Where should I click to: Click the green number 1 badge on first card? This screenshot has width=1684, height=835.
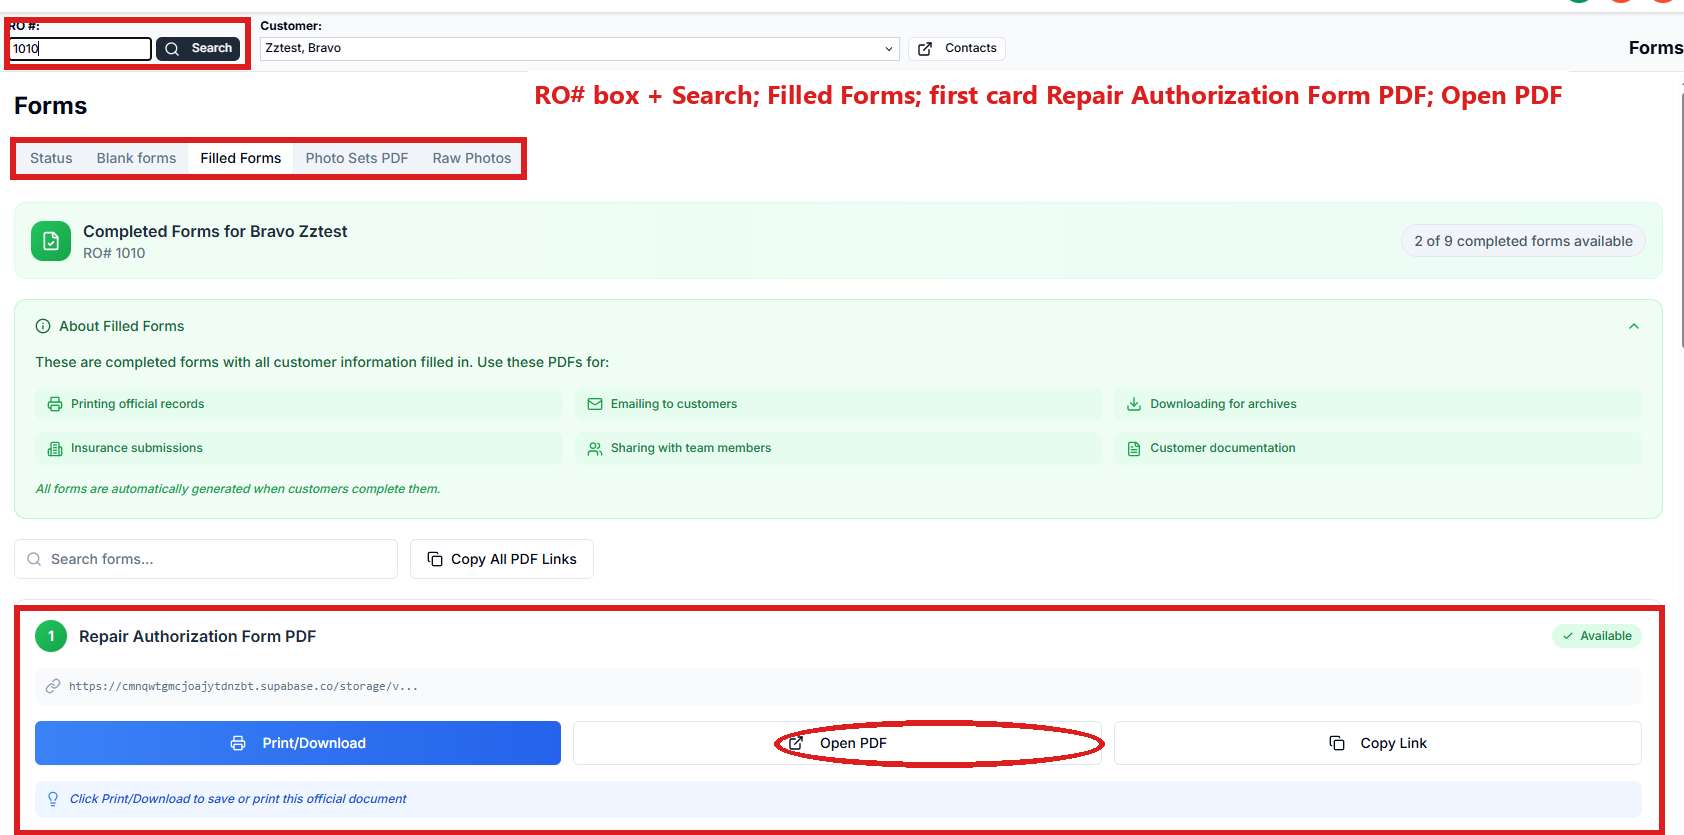click(51, 636)
